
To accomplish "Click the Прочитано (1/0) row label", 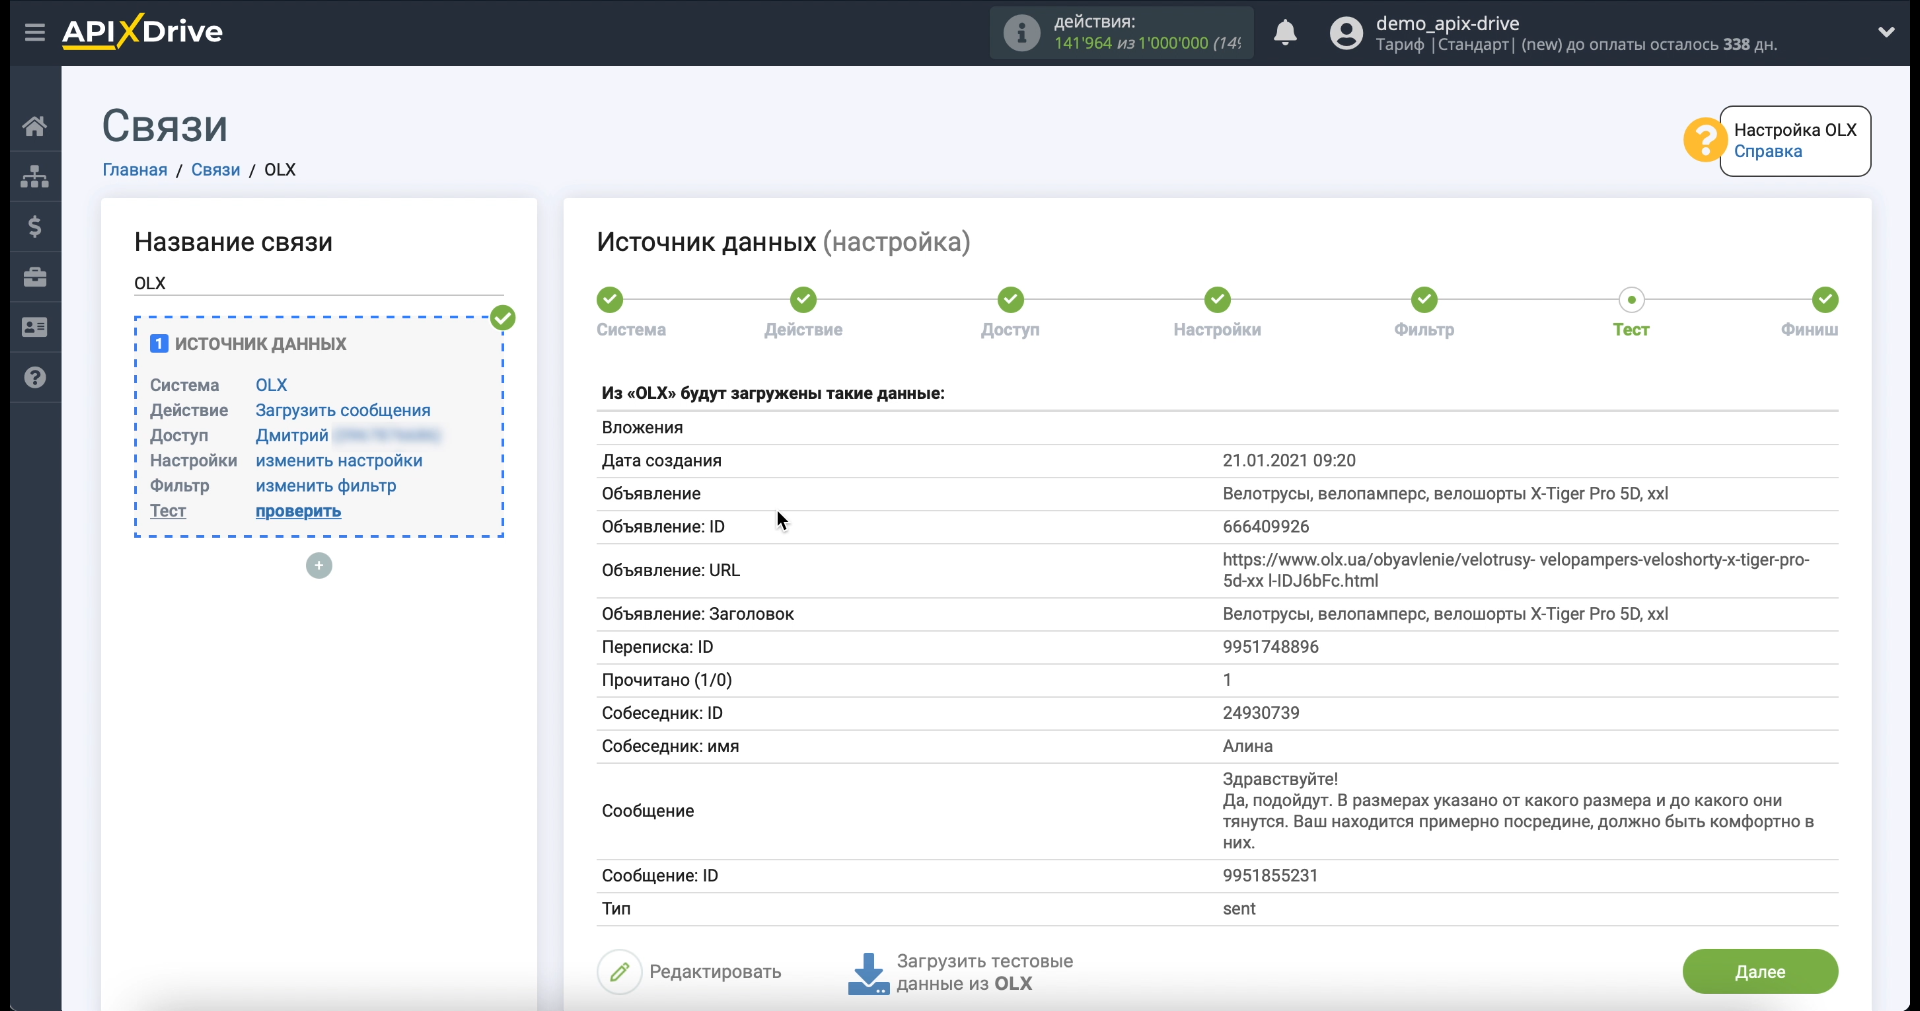I will tap(667, 680).
